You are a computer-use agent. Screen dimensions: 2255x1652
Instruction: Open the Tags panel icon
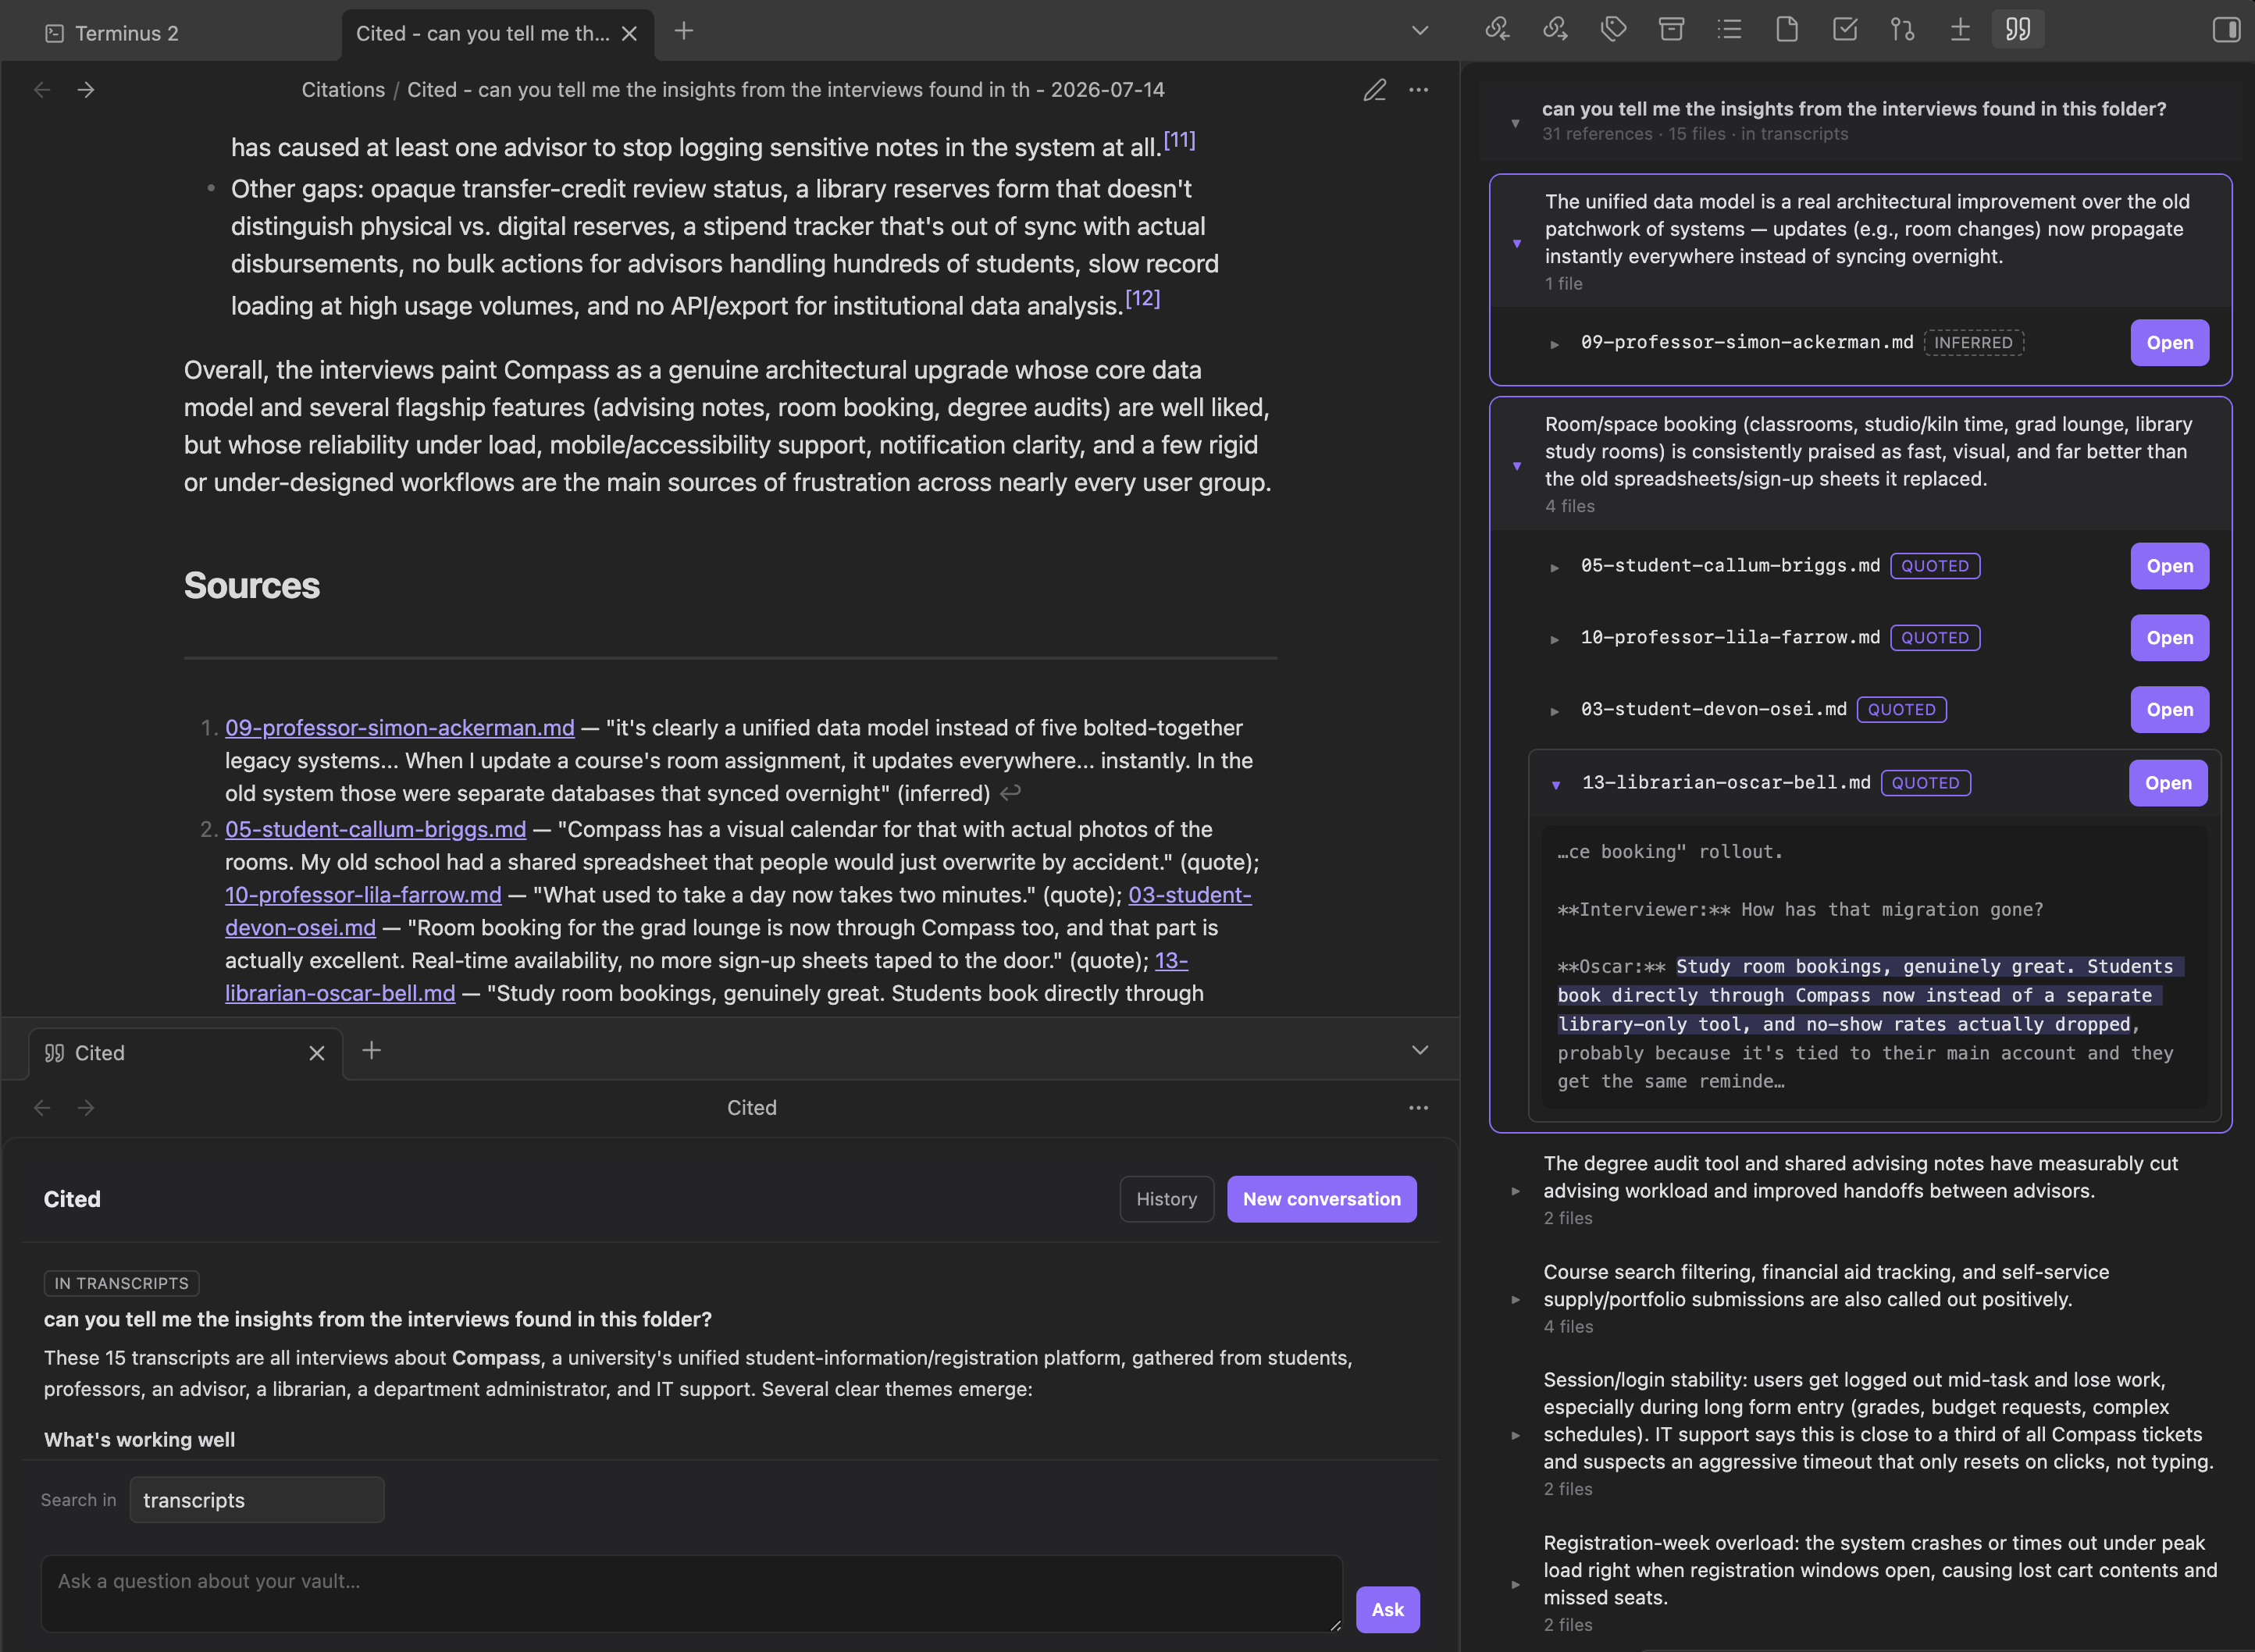1613,29
